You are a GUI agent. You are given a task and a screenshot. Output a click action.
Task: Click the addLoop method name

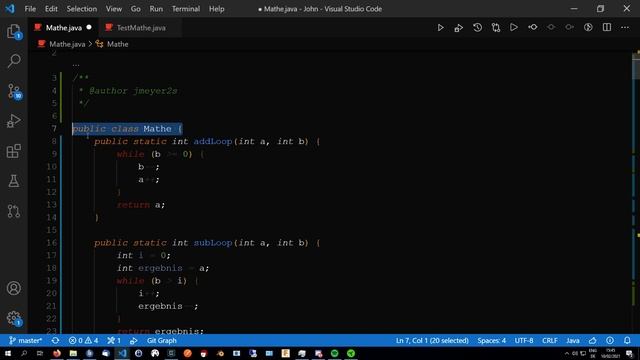213,141
